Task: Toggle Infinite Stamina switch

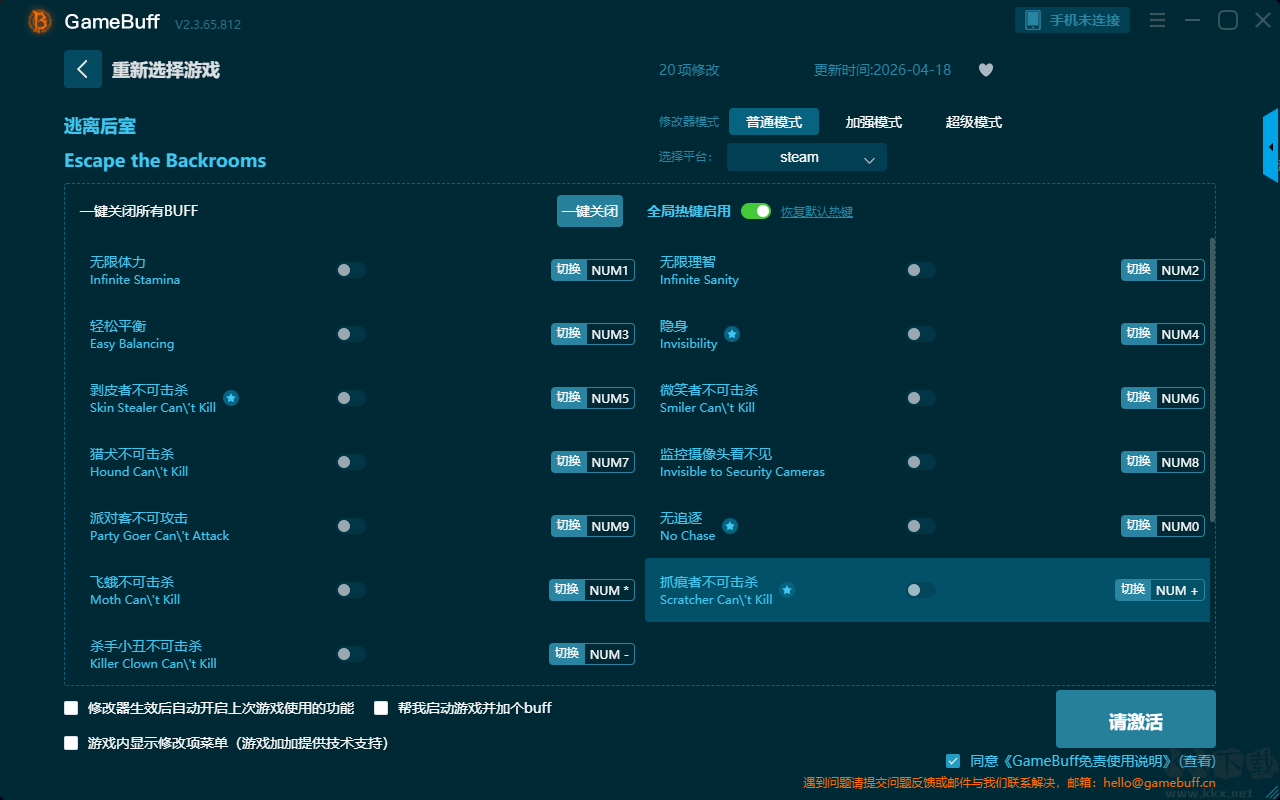Action: click(351, 270)
